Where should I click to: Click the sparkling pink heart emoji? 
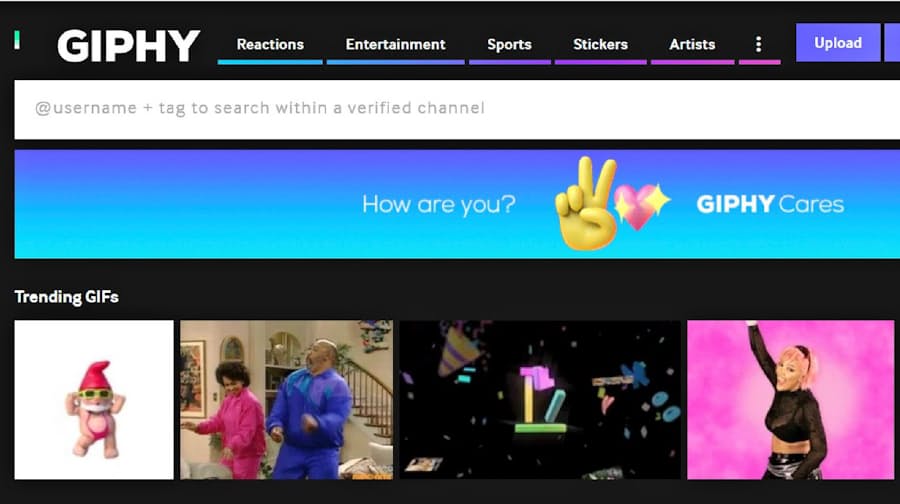[x=640, y=205]
